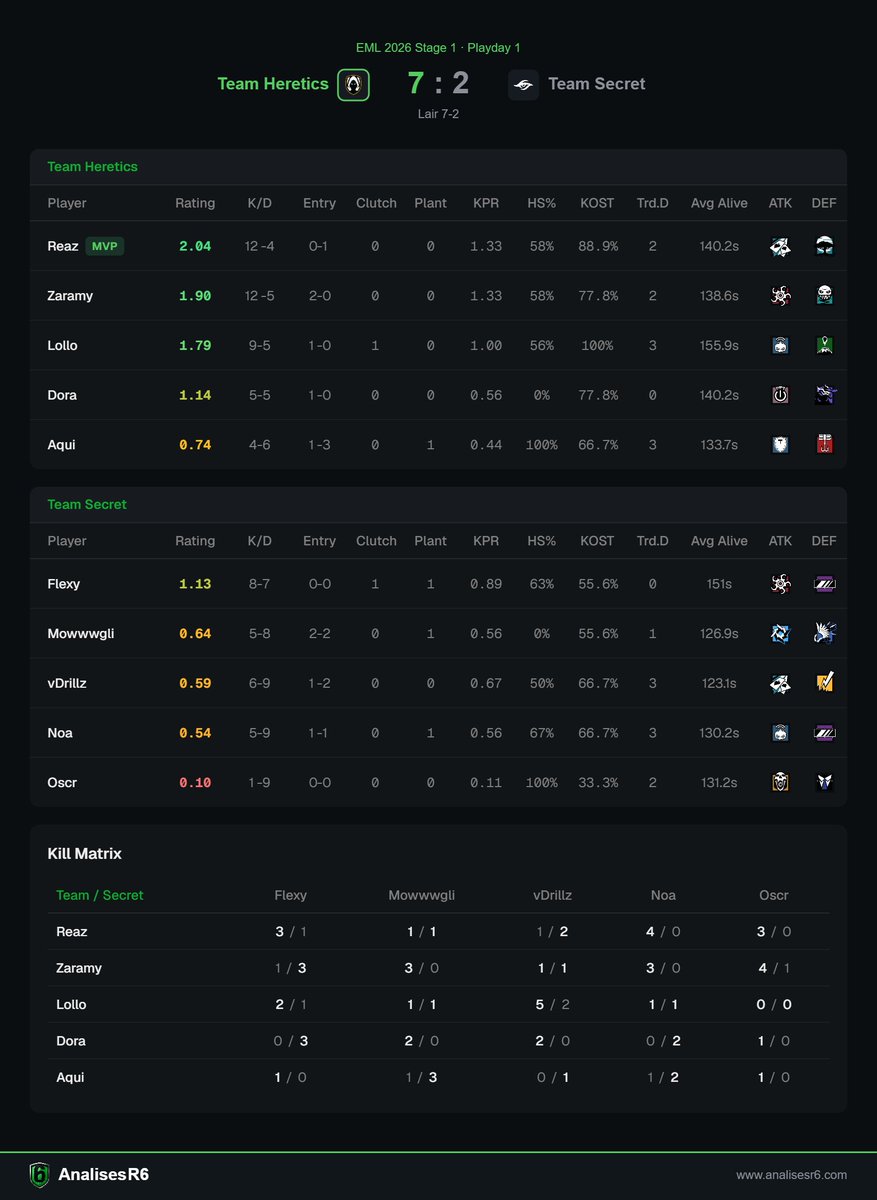Viewport: 877px width, 1200px height.
Task: Click the MVP badge next to Reaz
Action: point(105,246)
